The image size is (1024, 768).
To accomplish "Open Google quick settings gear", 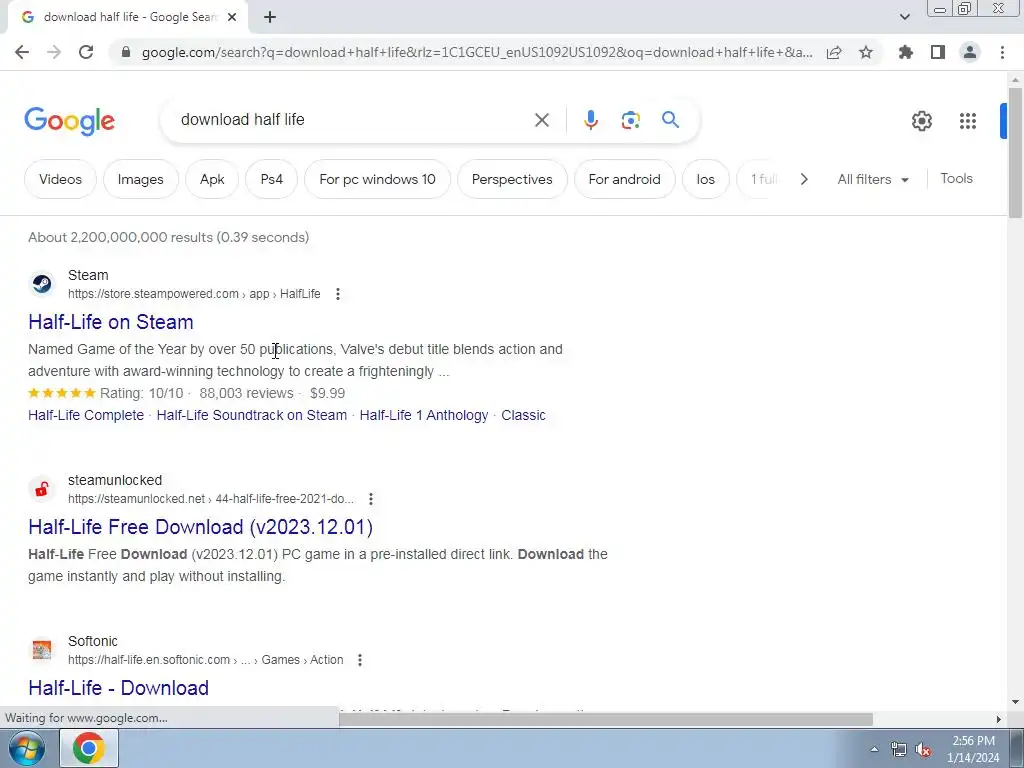I will (921, 121).
